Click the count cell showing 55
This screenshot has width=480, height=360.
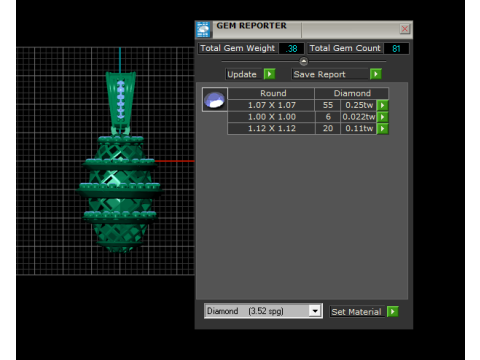pyautogui.click(x=328, y=105)
